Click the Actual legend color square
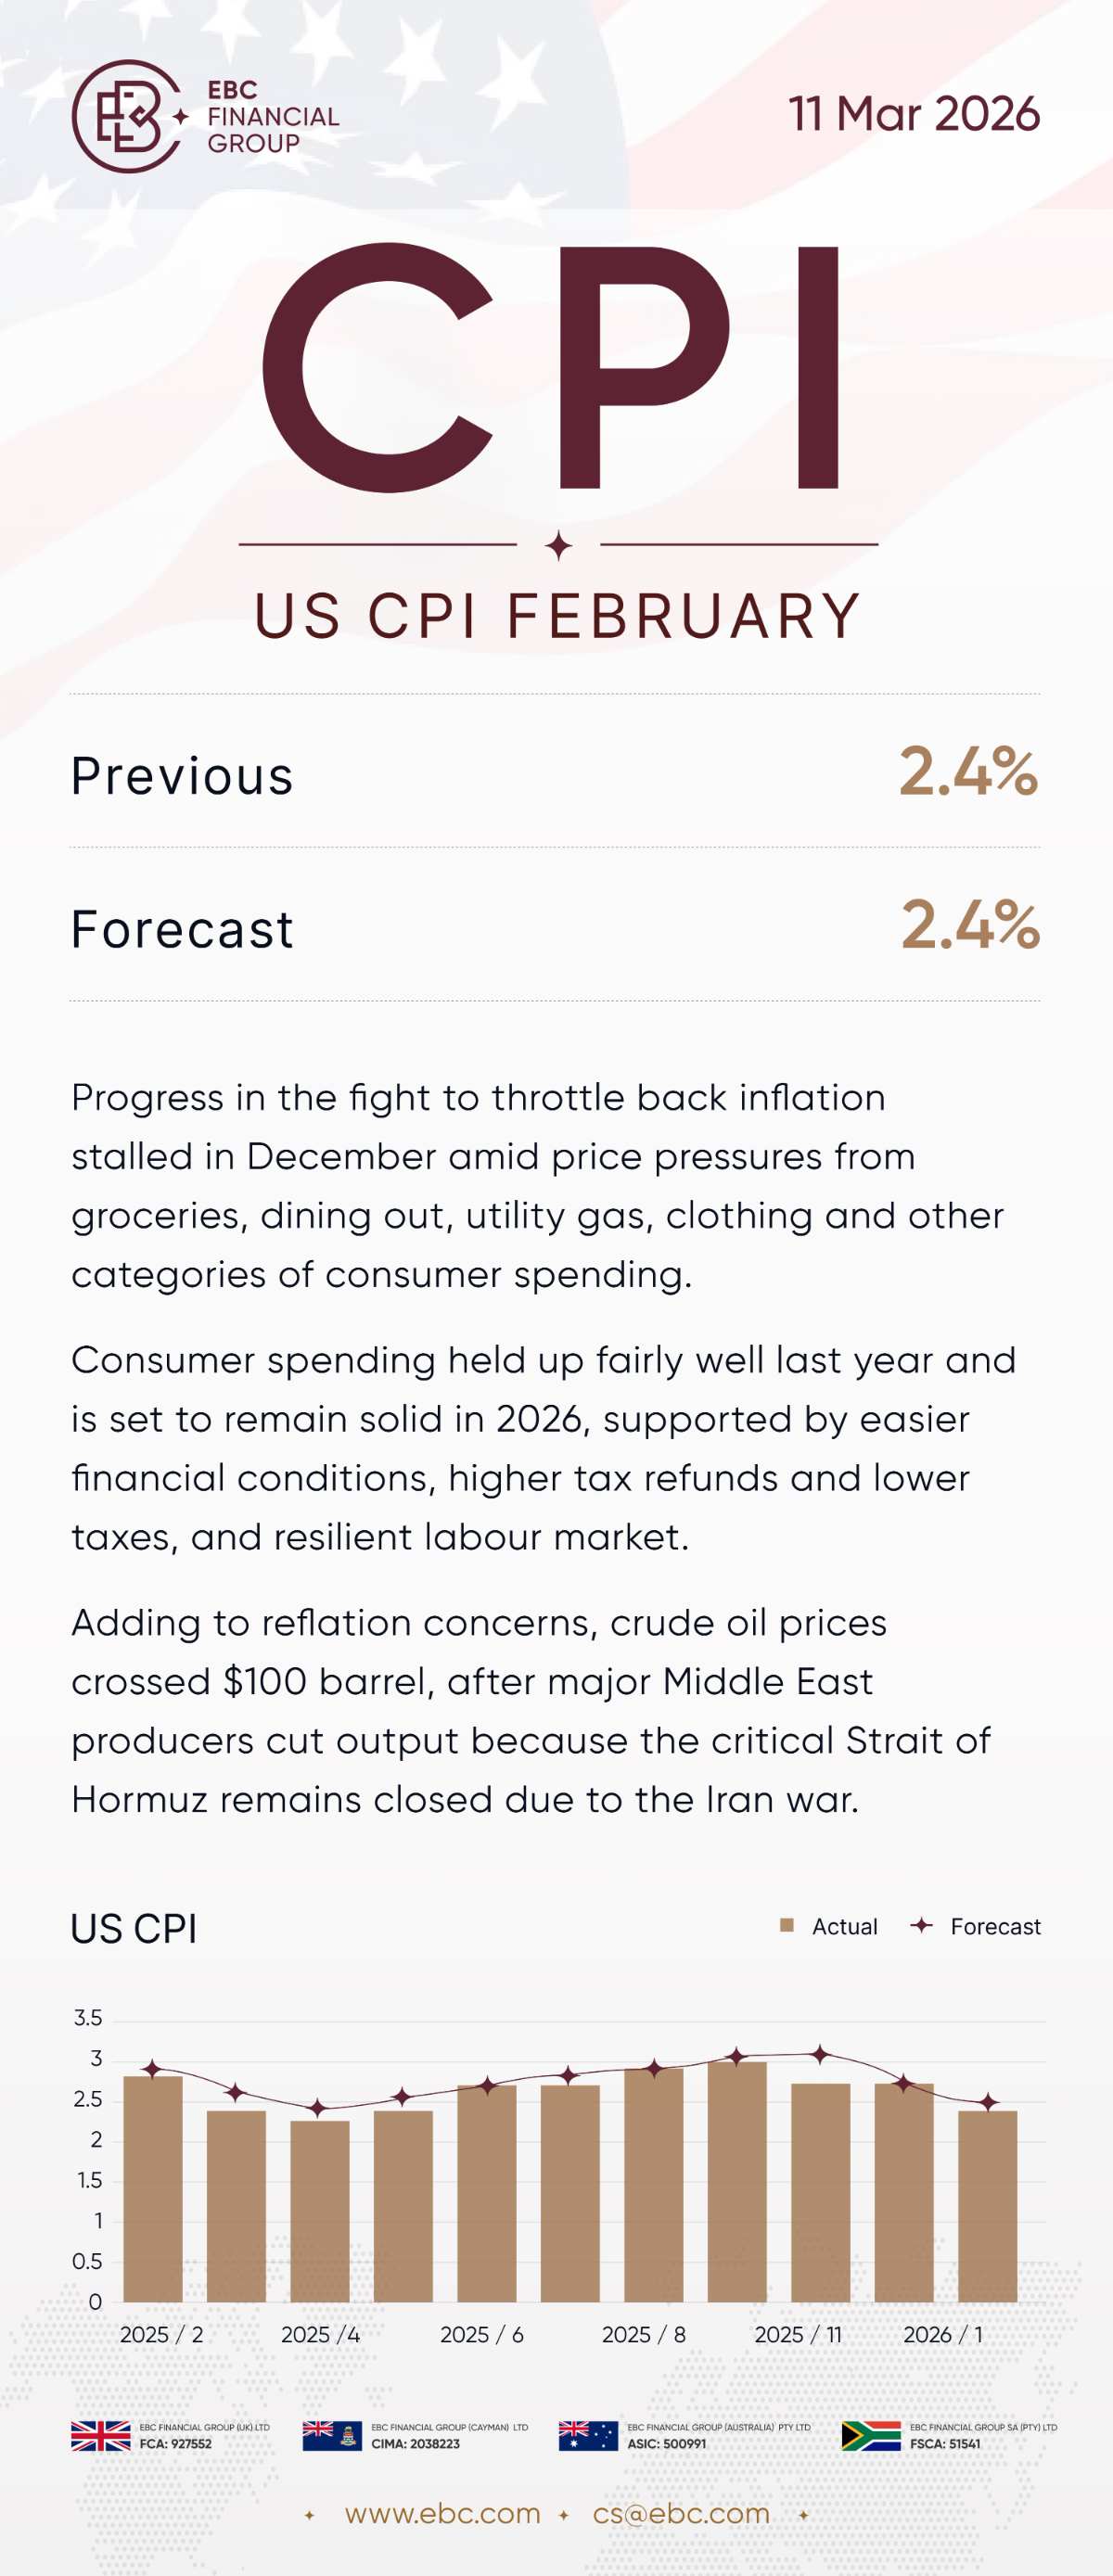The image size is (1113, 2576). [x=787, y=1925]
